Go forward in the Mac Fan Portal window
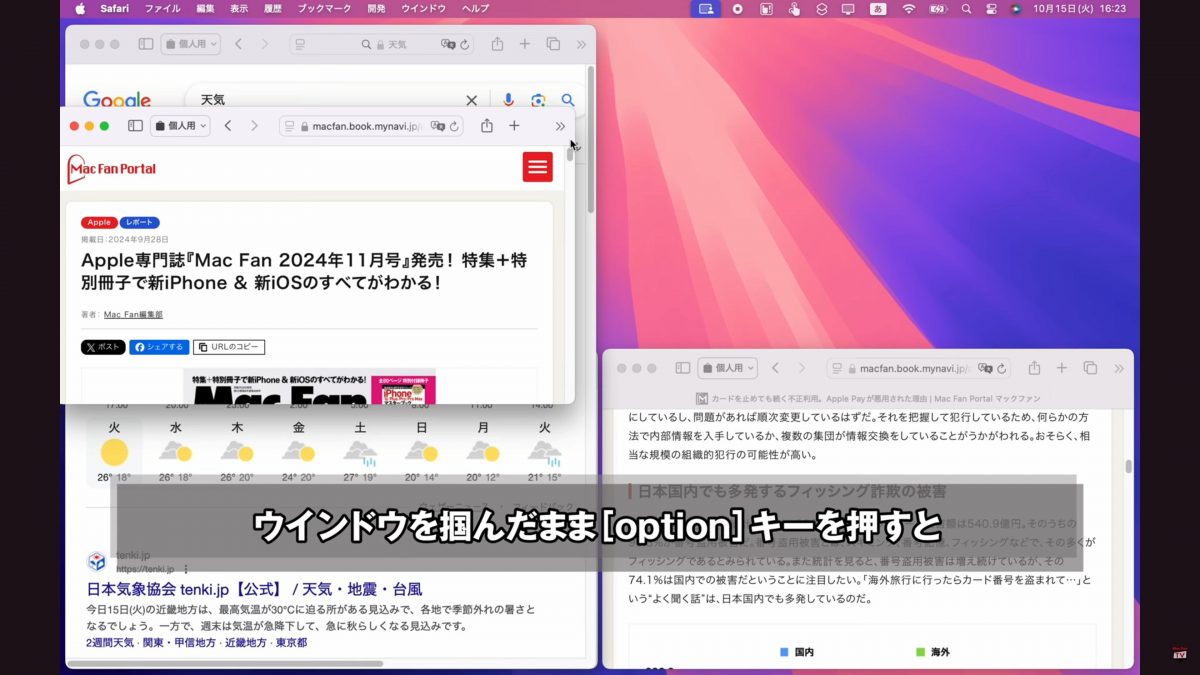This screenshot has width=1200, height=675. click(x=254, y=126)
